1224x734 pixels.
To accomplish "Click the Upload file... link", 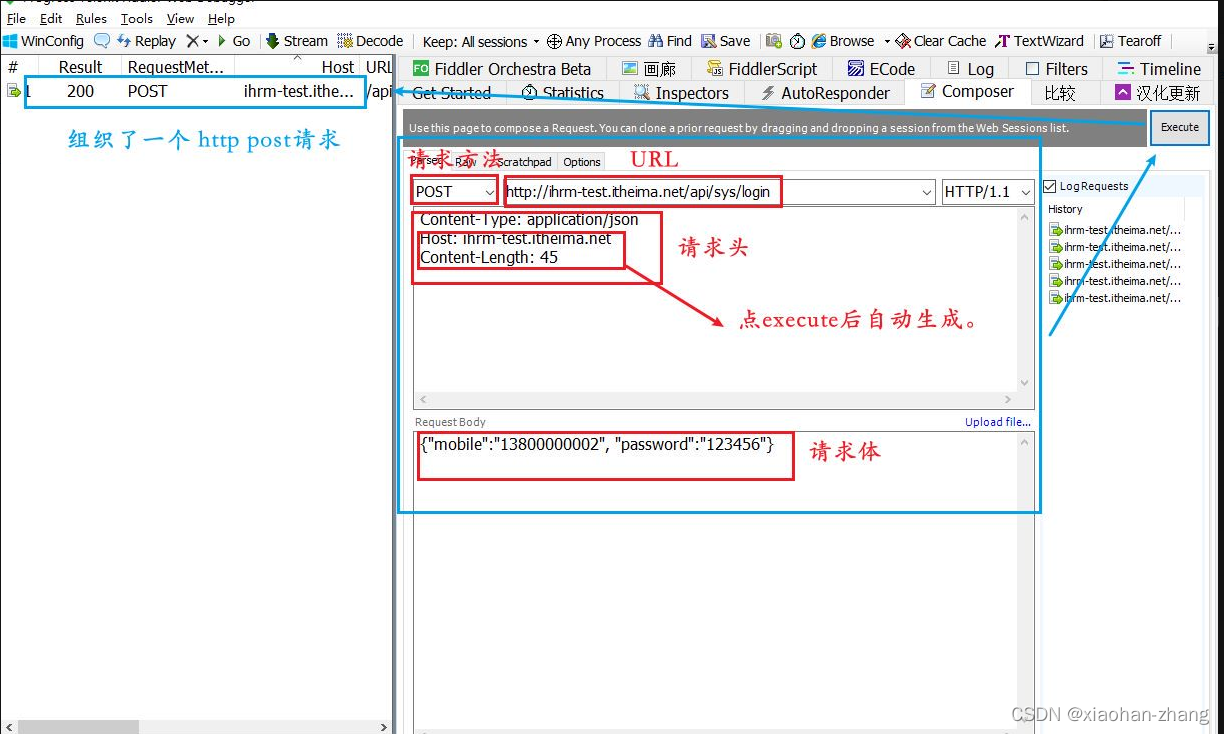I will click(x=998, y=422).
